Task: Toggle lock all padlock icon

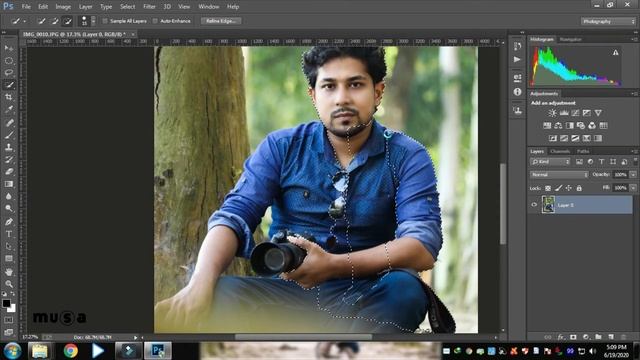Action: pos(579,188)
